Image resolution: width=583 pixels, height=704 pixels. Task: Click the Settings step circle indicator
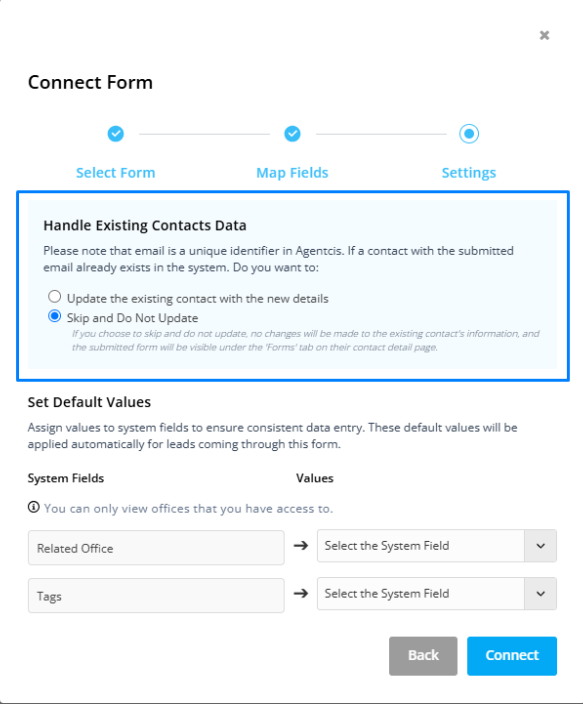469,133
